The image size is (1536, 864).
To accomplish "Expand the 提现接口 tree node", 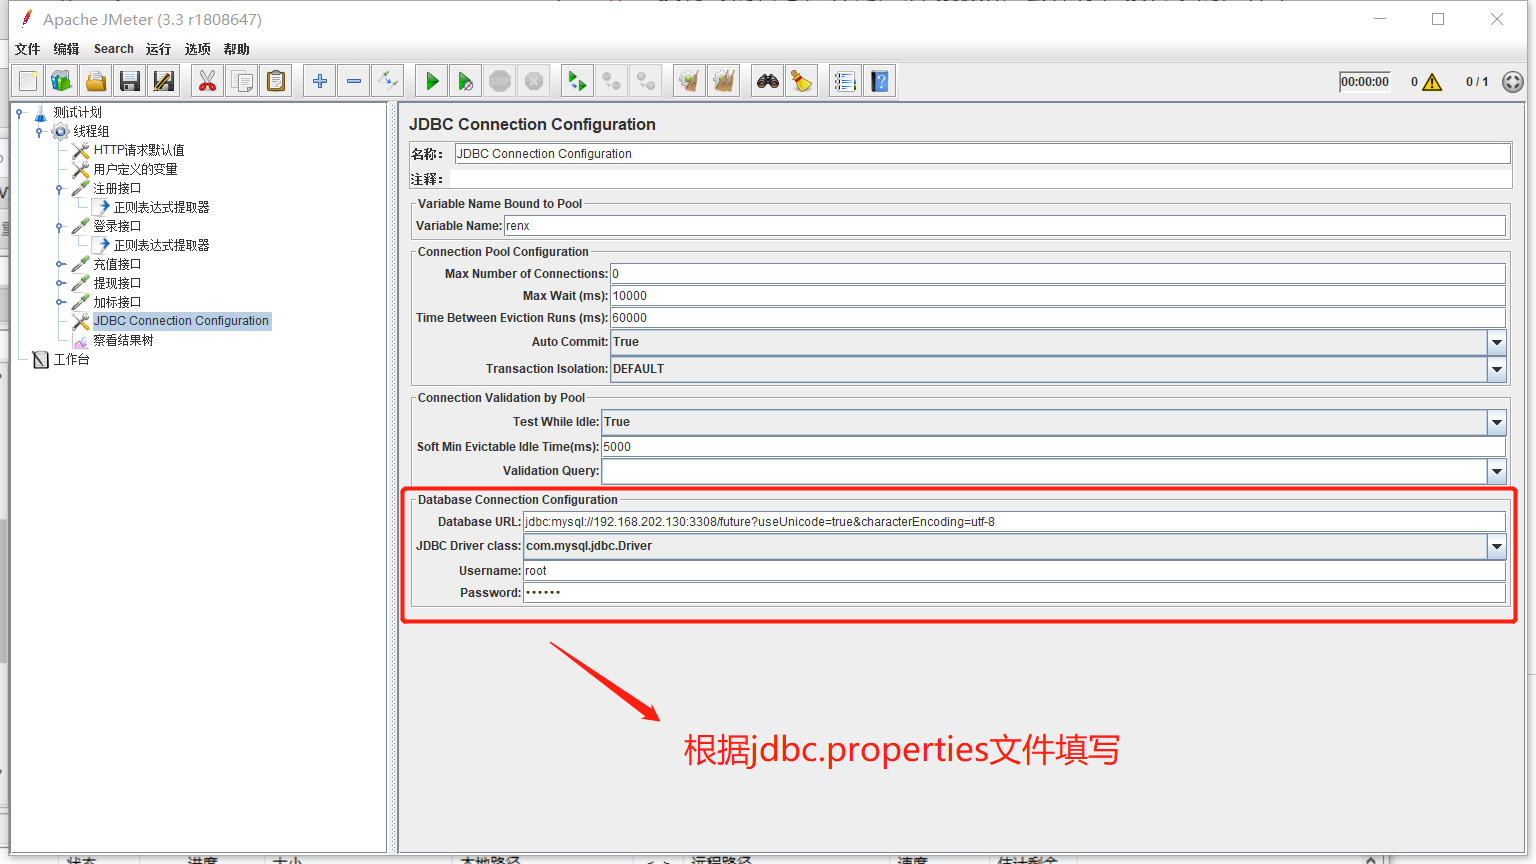I will 60,284.
